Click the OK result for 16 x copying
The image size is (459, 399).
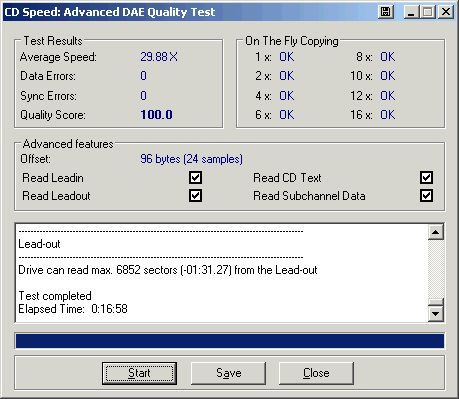pyautogui.click(x=388, y=115)
